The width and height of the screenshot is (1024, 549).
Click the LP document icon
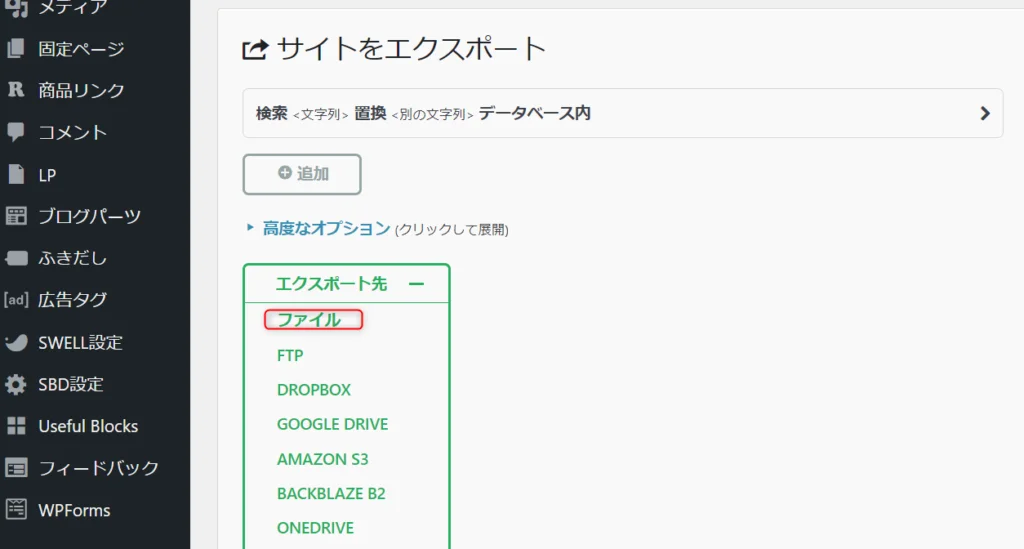[16, 174]
